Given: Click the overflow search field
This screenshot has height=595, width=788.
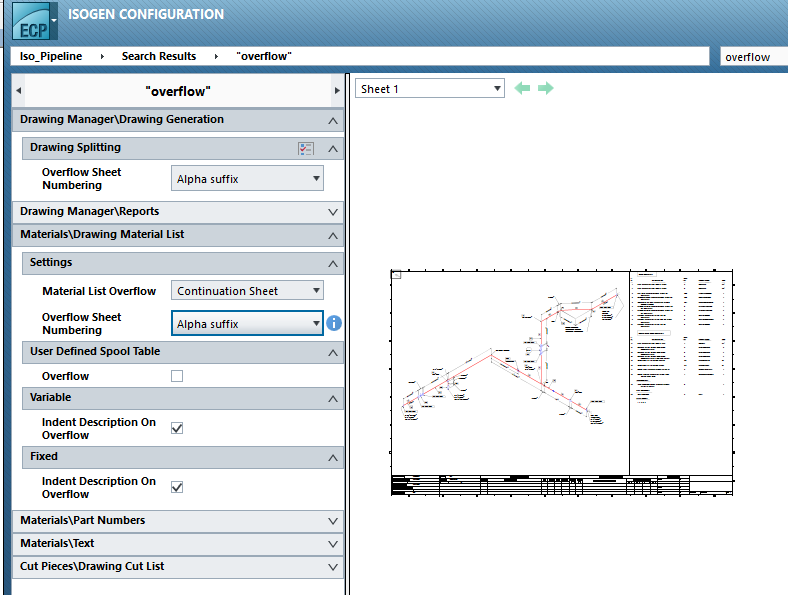Looking at the screenshot, I should pyautogui.click(x=754, y=57).
